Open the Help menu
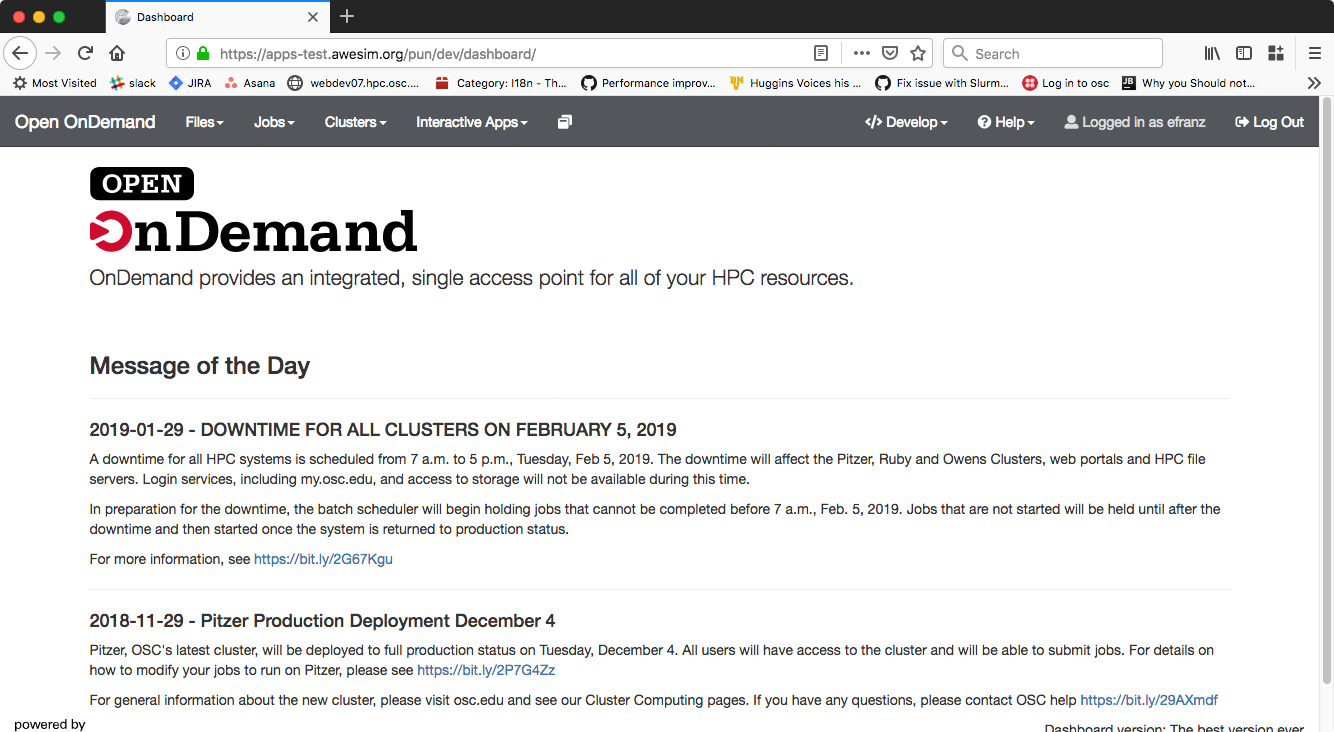The height and width of the screenshot is (732, 1334). coord(1006,122)
